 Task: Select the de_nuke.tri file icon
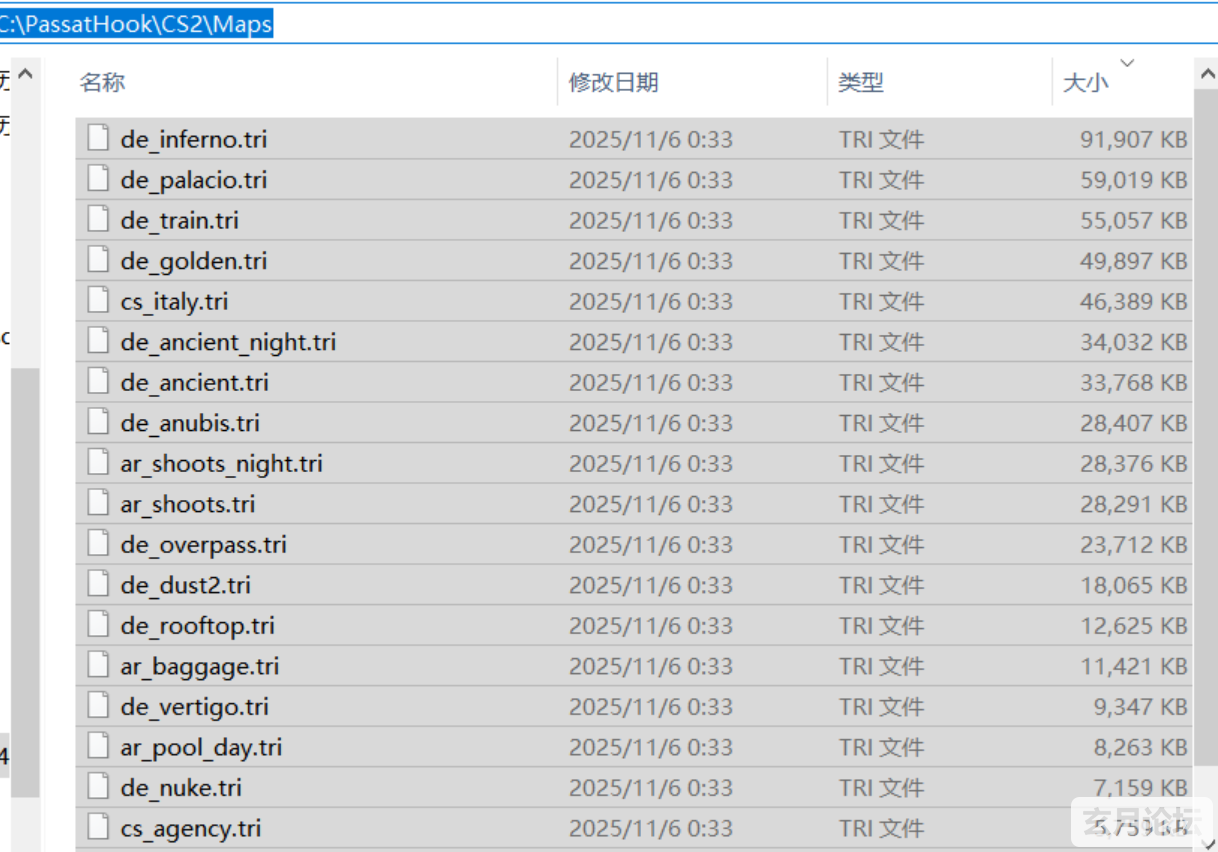click(97, 787)
